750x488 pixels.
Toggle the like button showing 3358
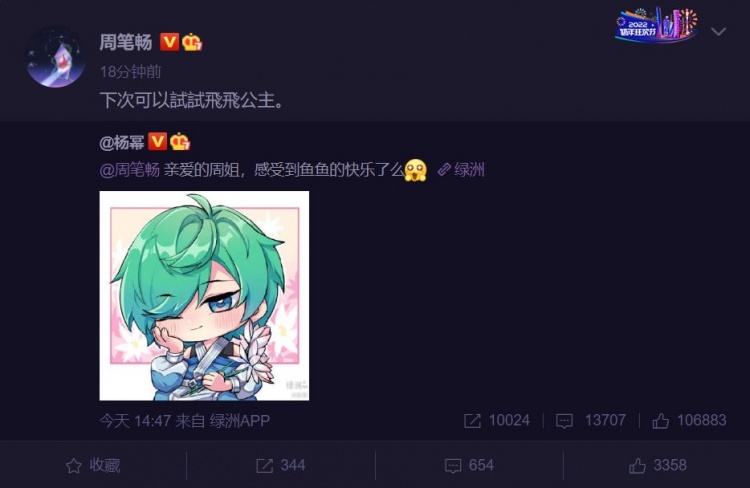(658, 465)
